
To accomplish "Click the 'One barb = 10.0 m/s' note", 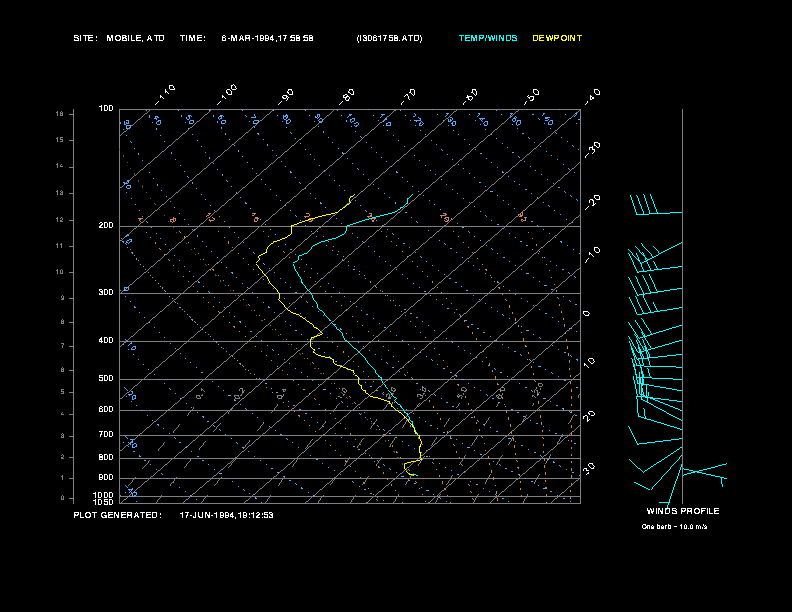I will 674,527.
